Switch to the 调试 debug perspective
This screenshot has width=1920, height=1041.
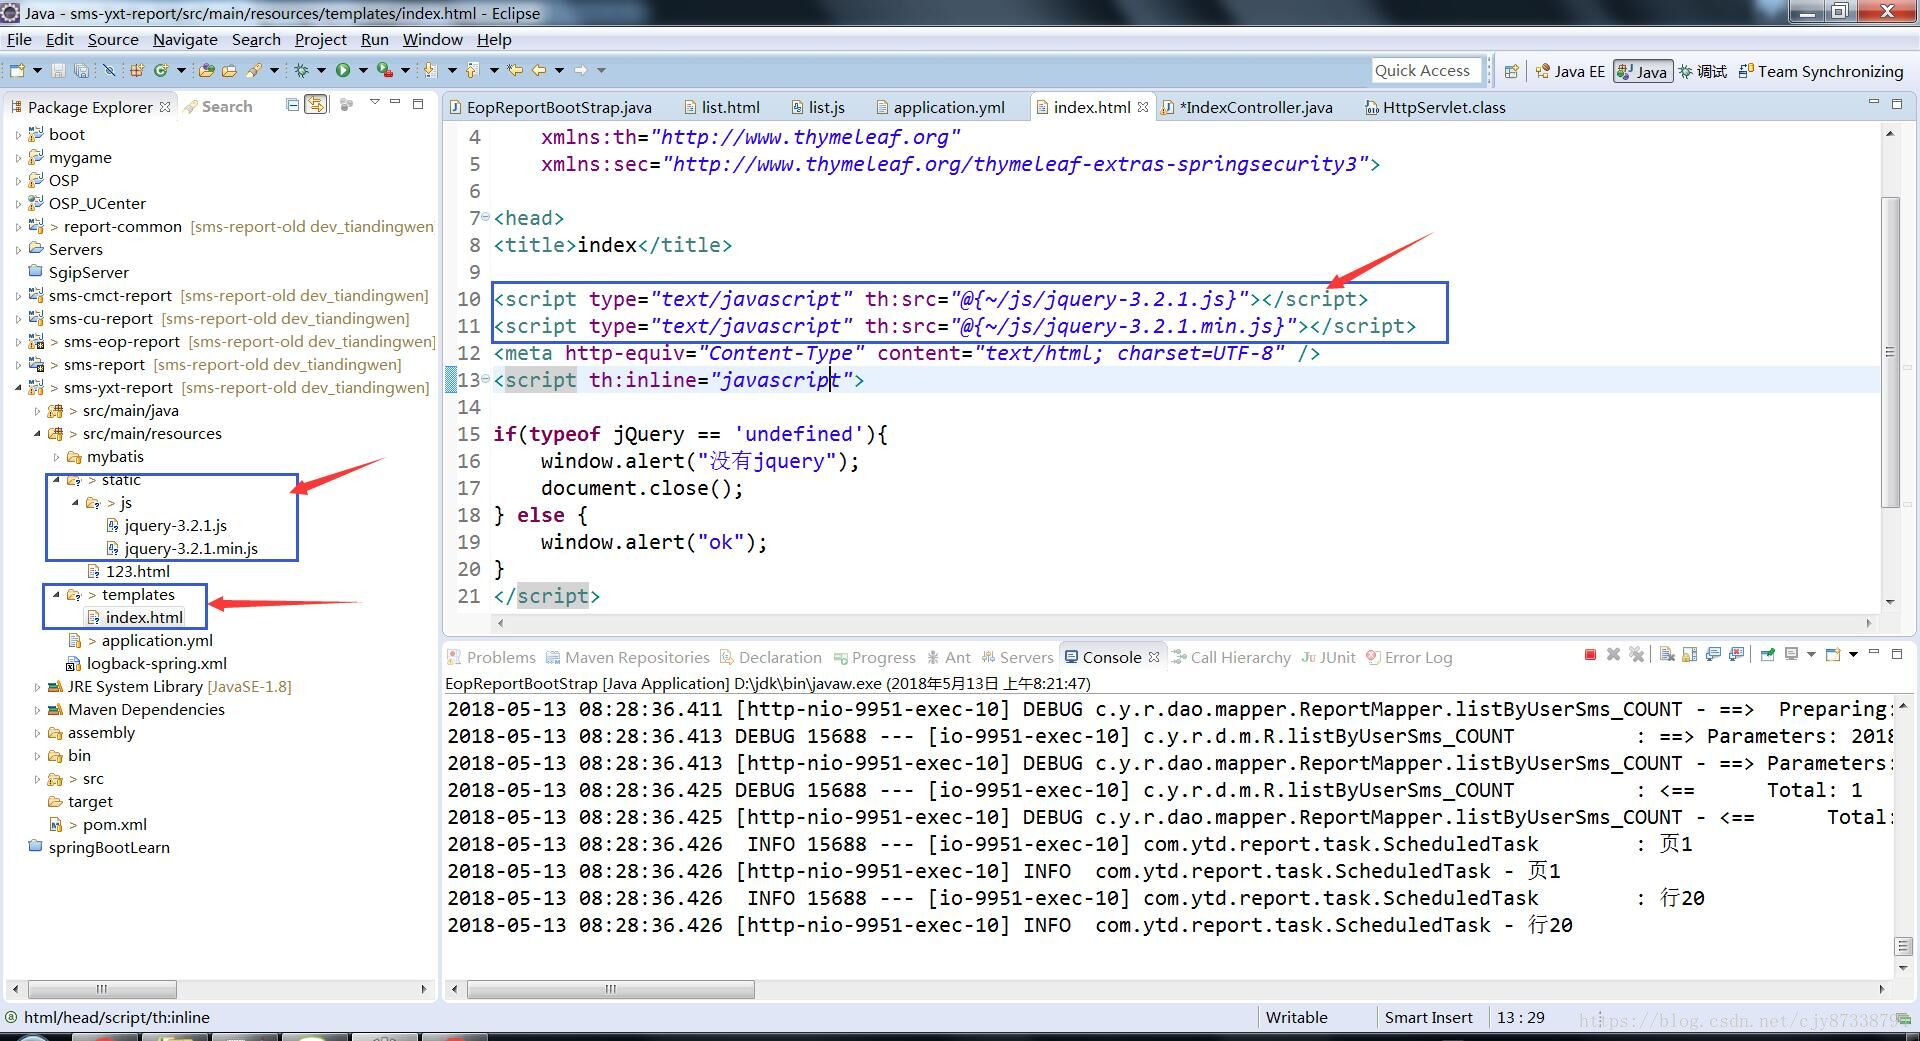coord(1703,71)
